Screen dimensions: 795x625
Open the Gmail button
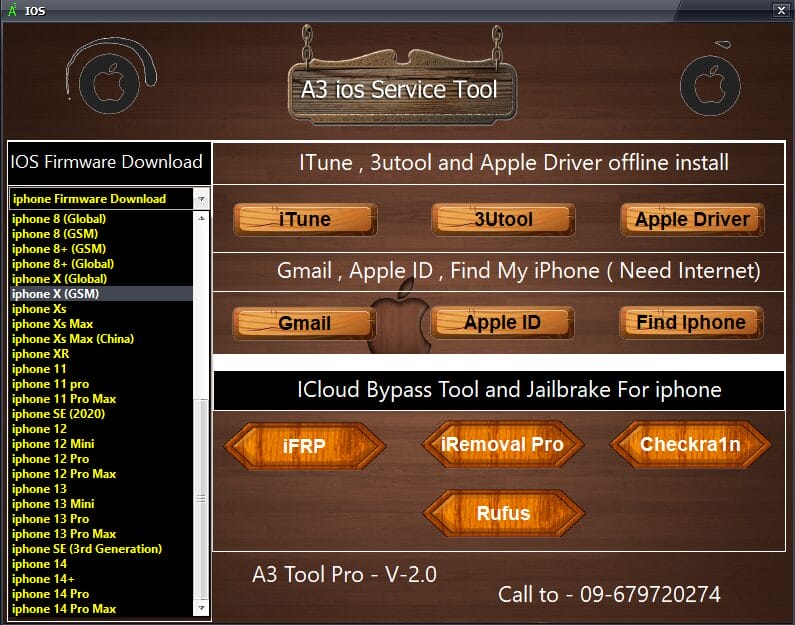pyautogui.click(x=304, y=323)
